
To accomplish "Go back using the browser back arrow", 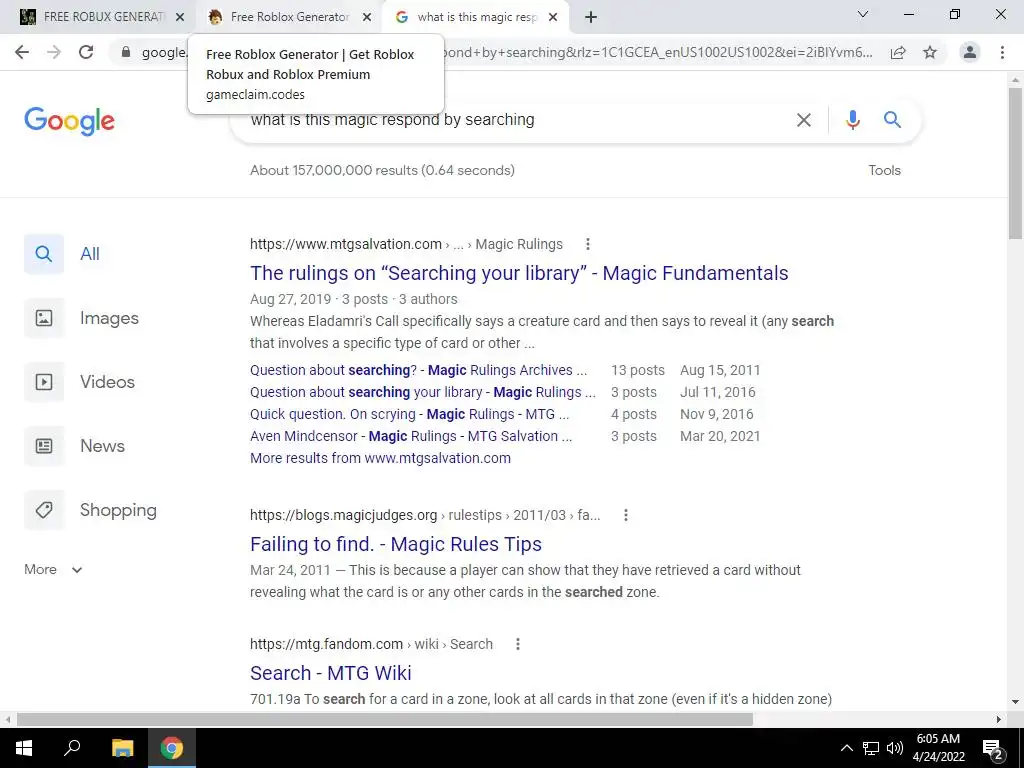I will coord(22,52).
